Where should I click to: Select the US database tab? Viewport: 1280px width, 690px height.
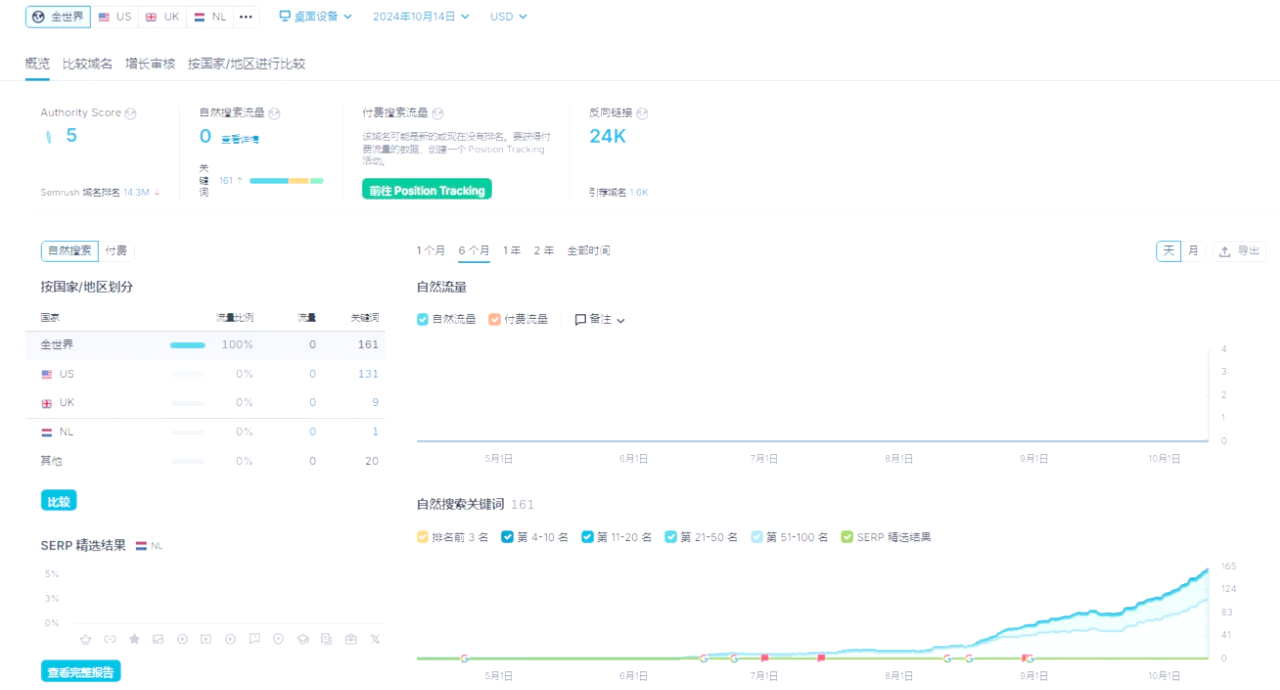point(115,17)
